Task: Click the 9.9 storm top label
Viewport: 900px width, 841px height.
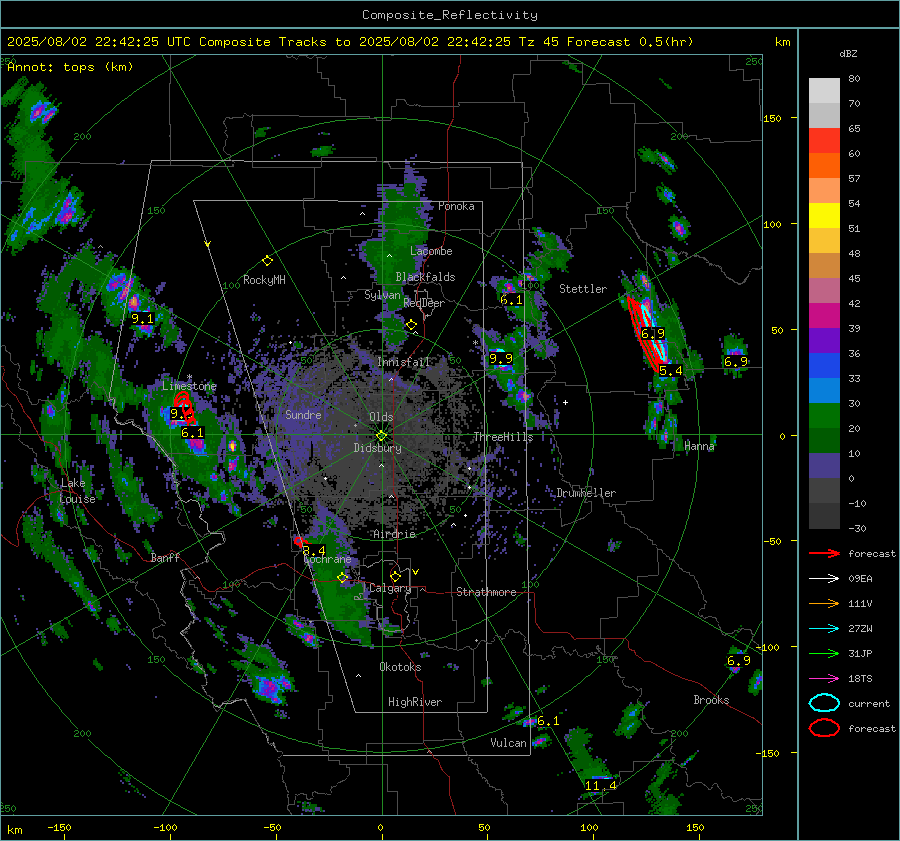Action: (501, 359)
